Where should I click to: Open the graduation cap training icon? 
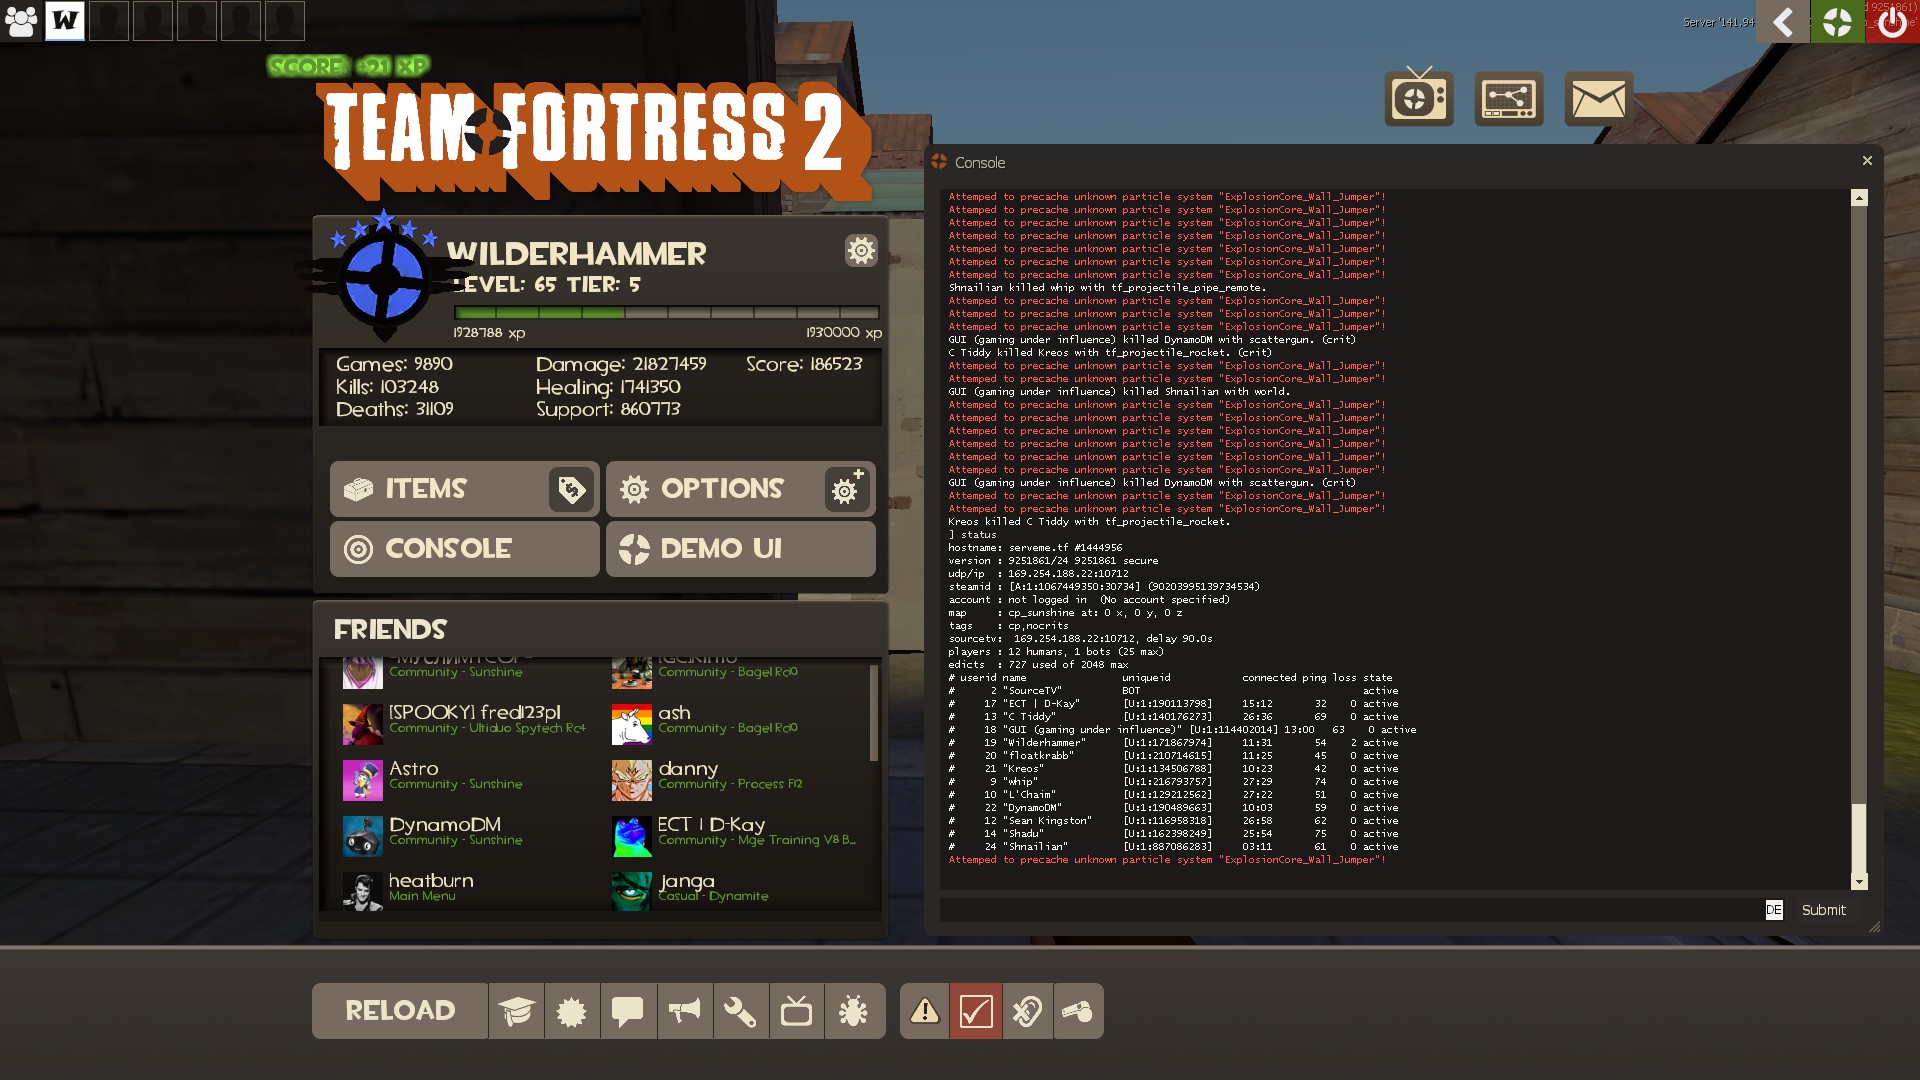[x=517, y=1011]
